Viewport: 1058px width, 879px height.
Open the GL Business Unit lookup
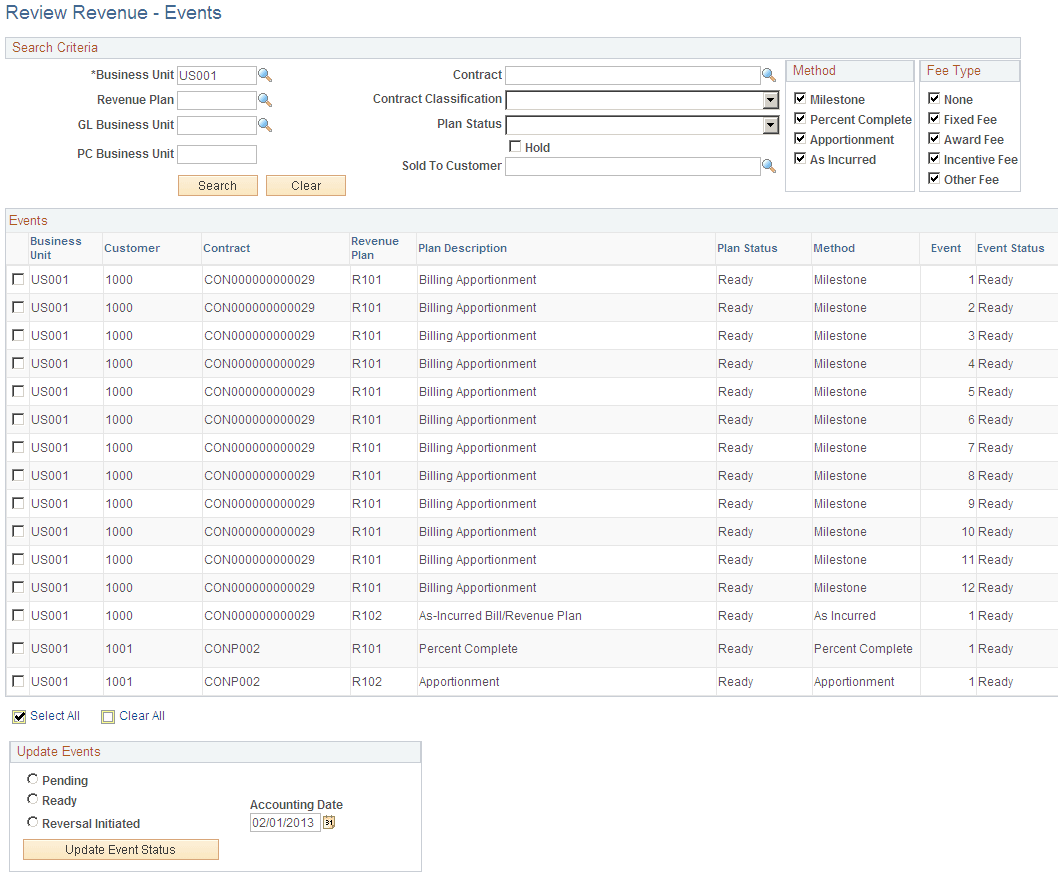point(265,124)
